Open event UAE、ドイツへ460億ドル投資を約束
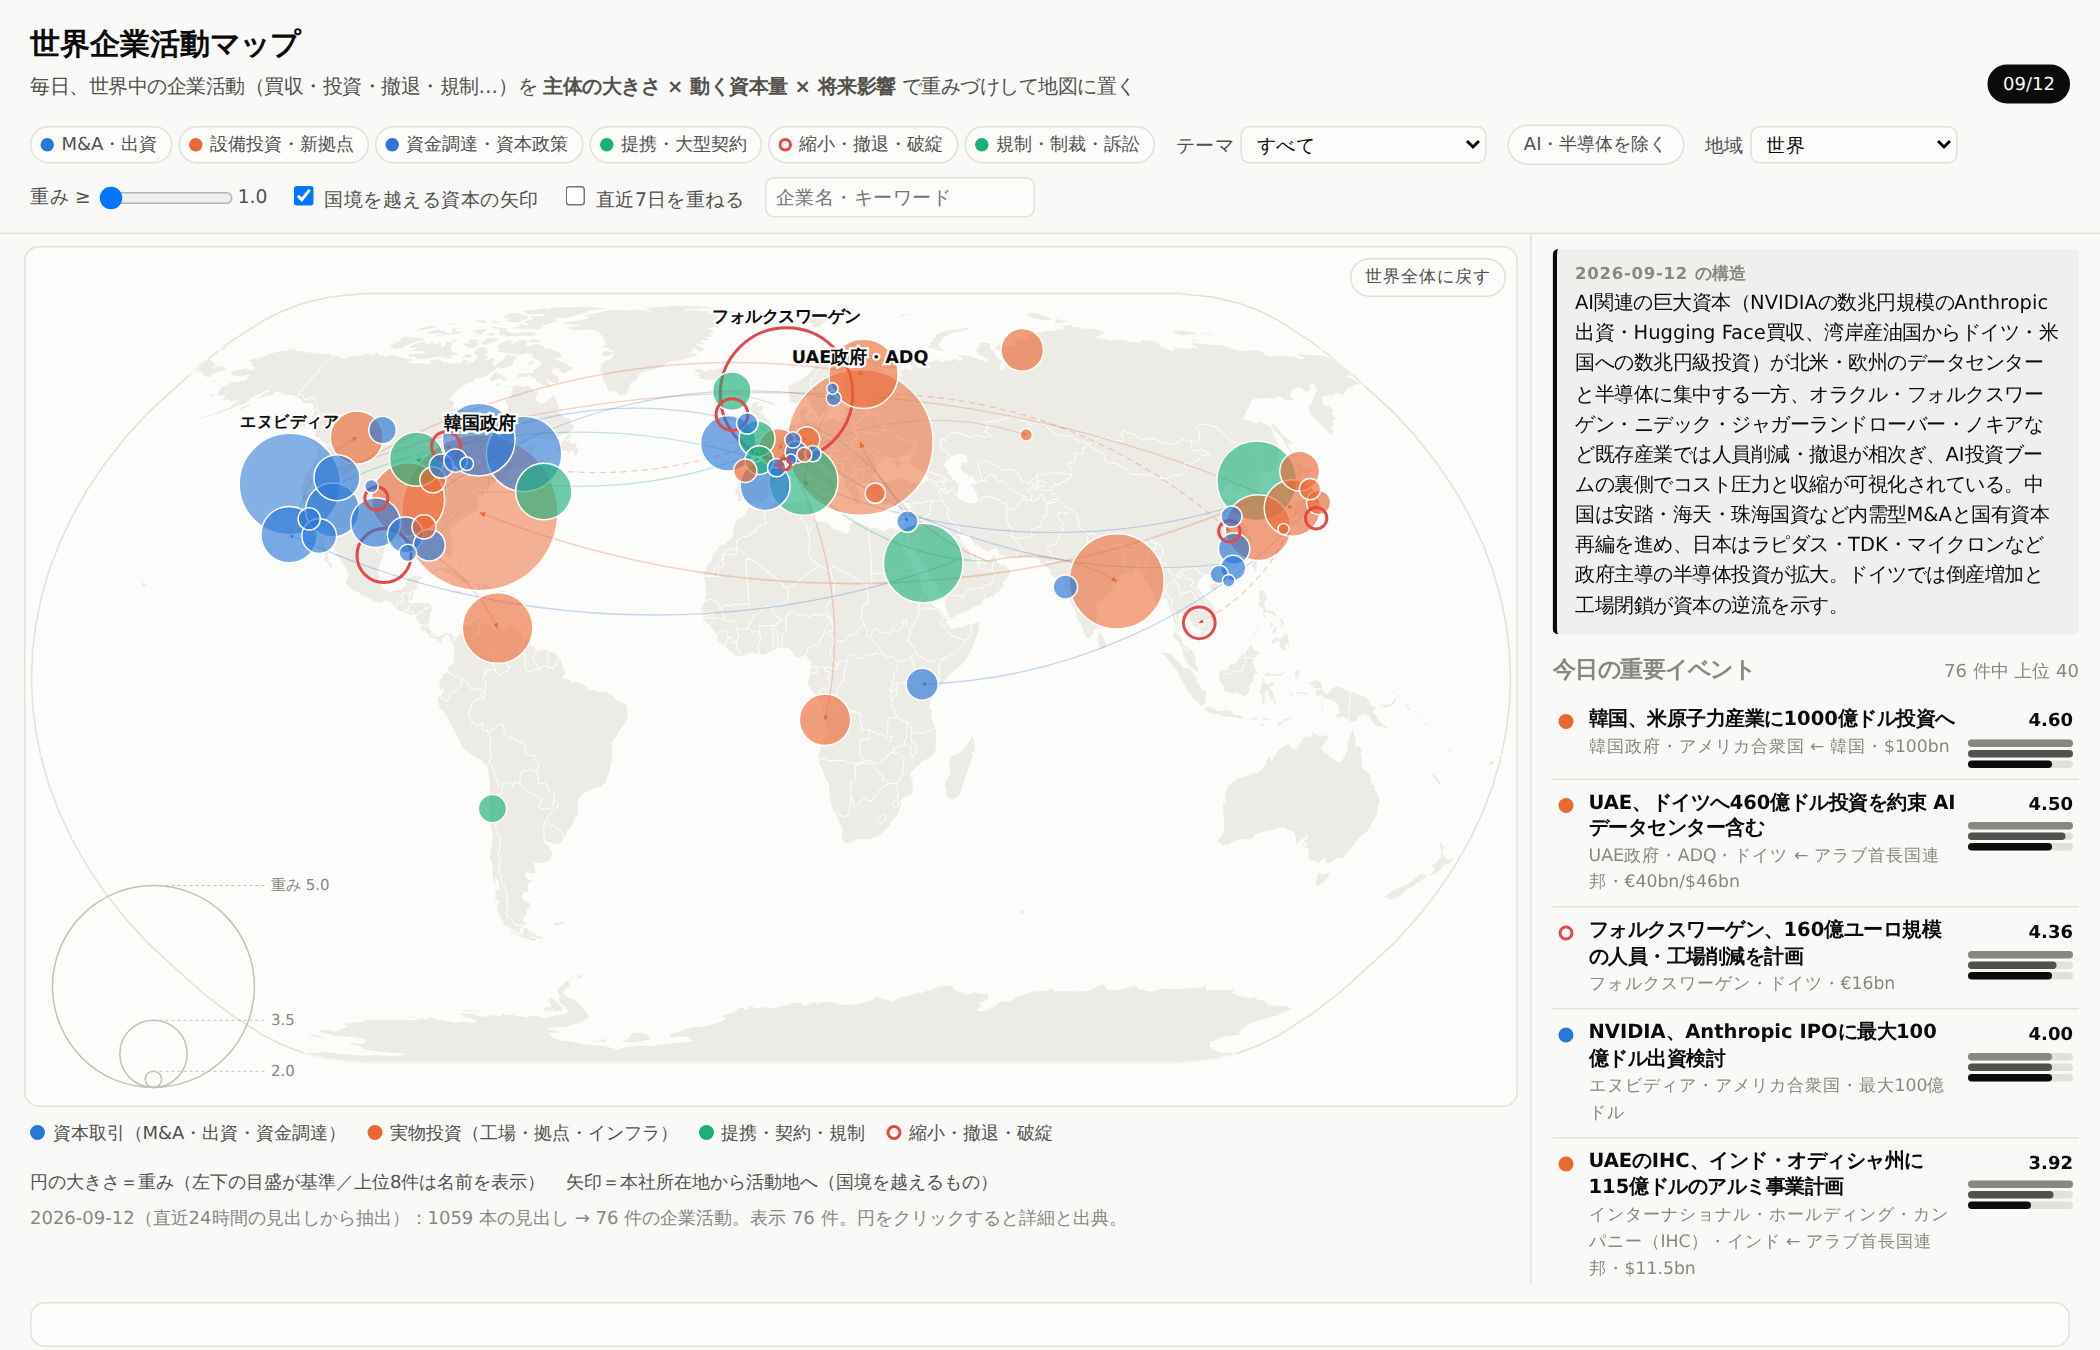The image size is (2100, 1350). pyautogui.click(x=1815, y=844)
